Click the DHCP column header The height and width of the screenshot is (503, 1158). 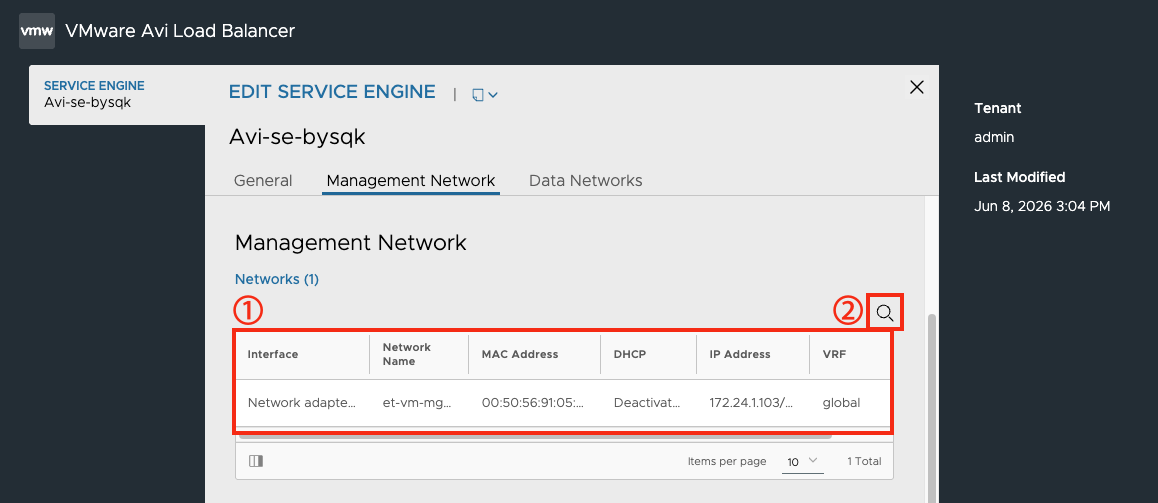pos(630,354)
